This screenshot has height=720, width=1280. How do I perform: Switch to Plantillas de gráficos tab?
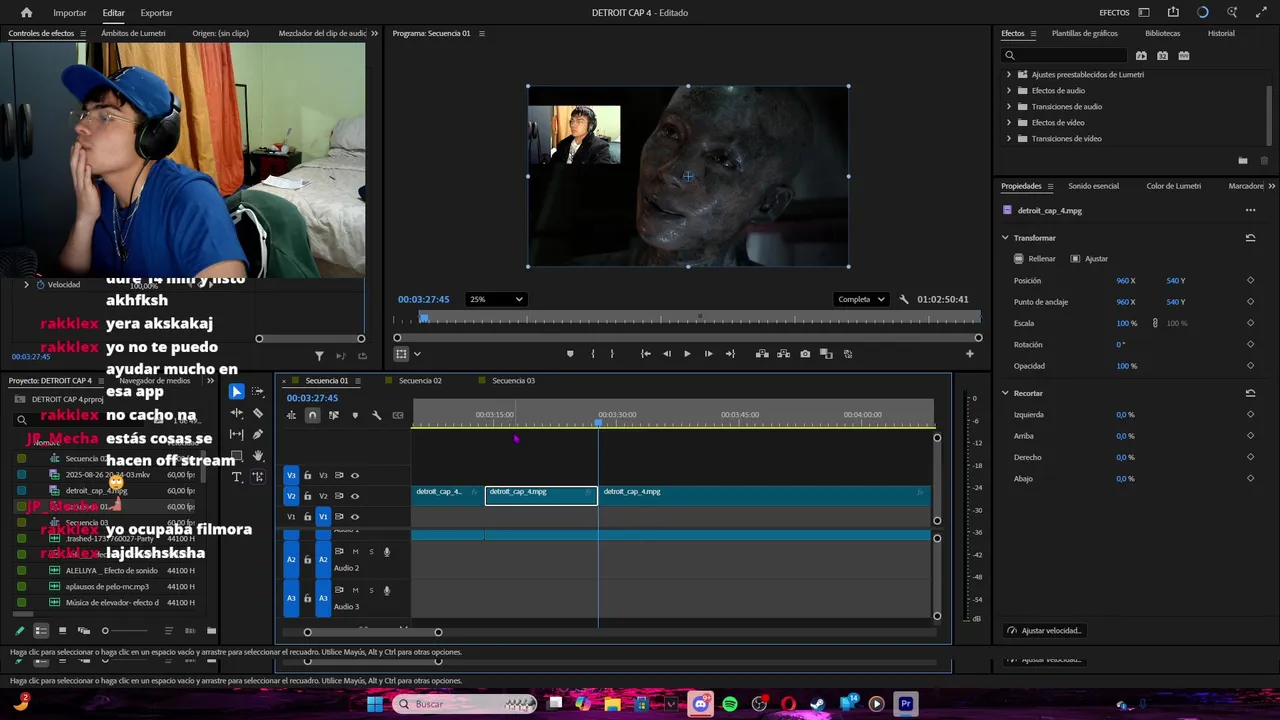click(1084, 33)
